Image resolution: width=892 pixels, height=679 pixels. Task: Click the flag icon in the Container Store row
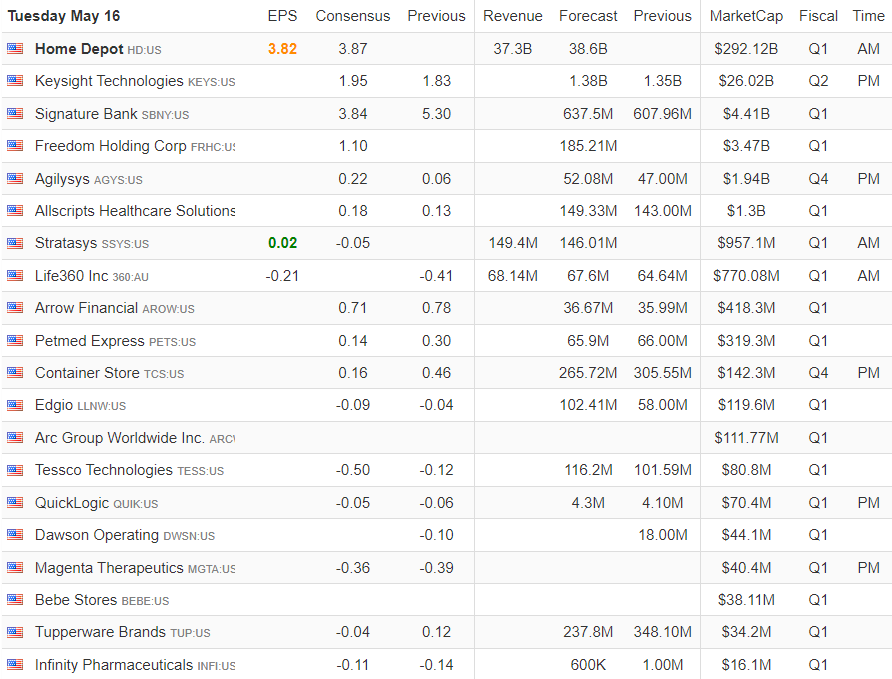[x=15, y=373]
